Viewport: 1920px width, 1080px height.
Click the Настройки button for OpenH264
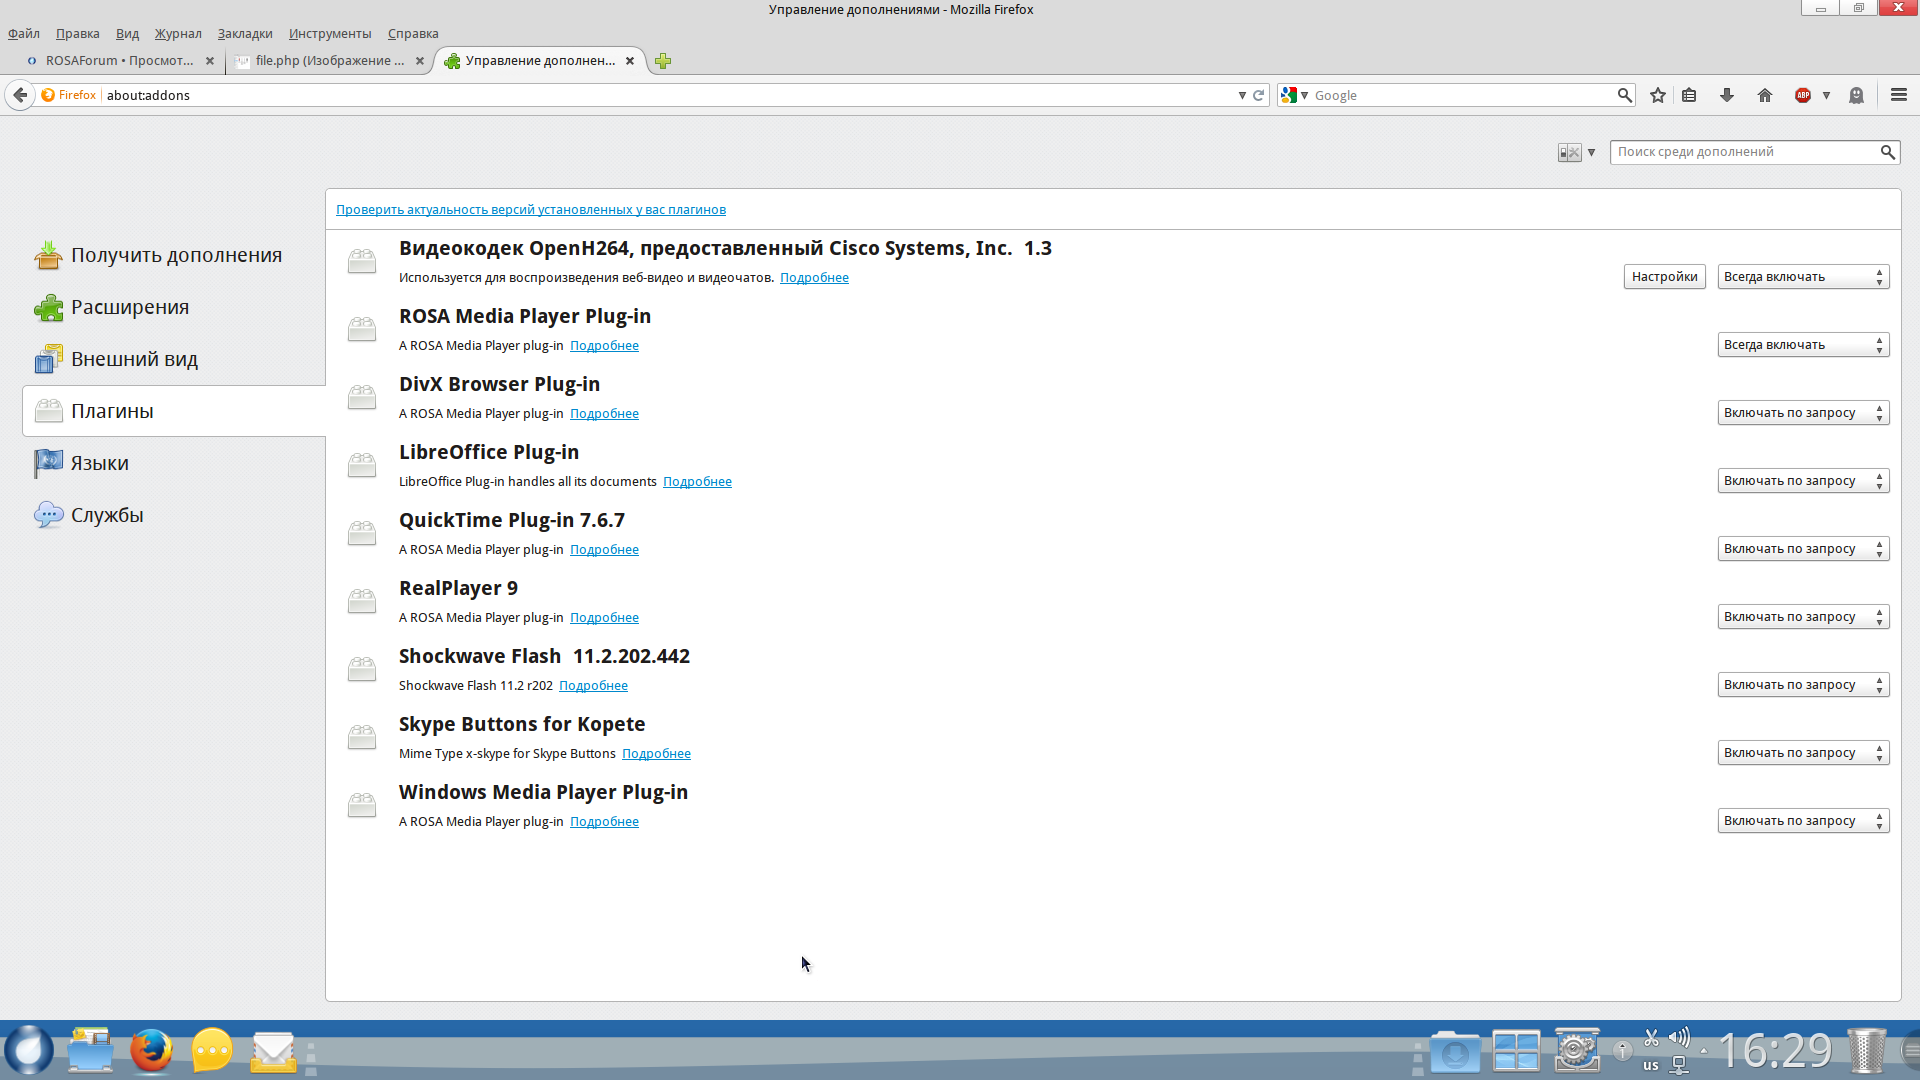tap(1664, 277)
